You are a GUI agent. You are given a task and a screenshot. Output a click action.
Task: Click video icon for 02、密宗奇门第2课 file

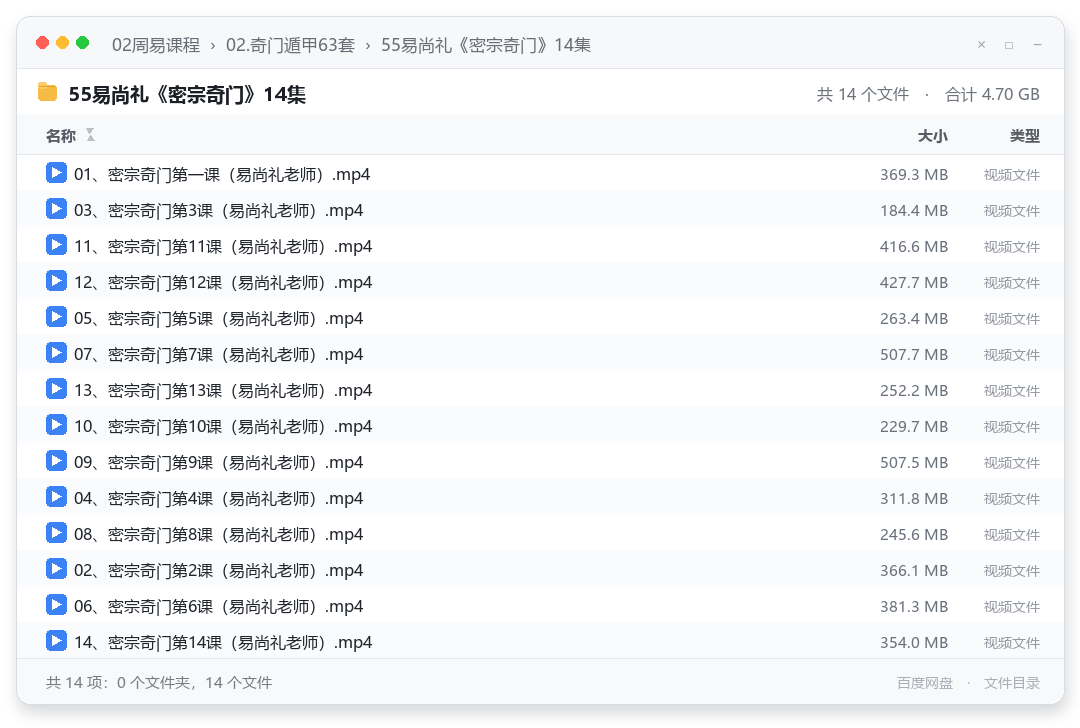(x=56, y=569)
